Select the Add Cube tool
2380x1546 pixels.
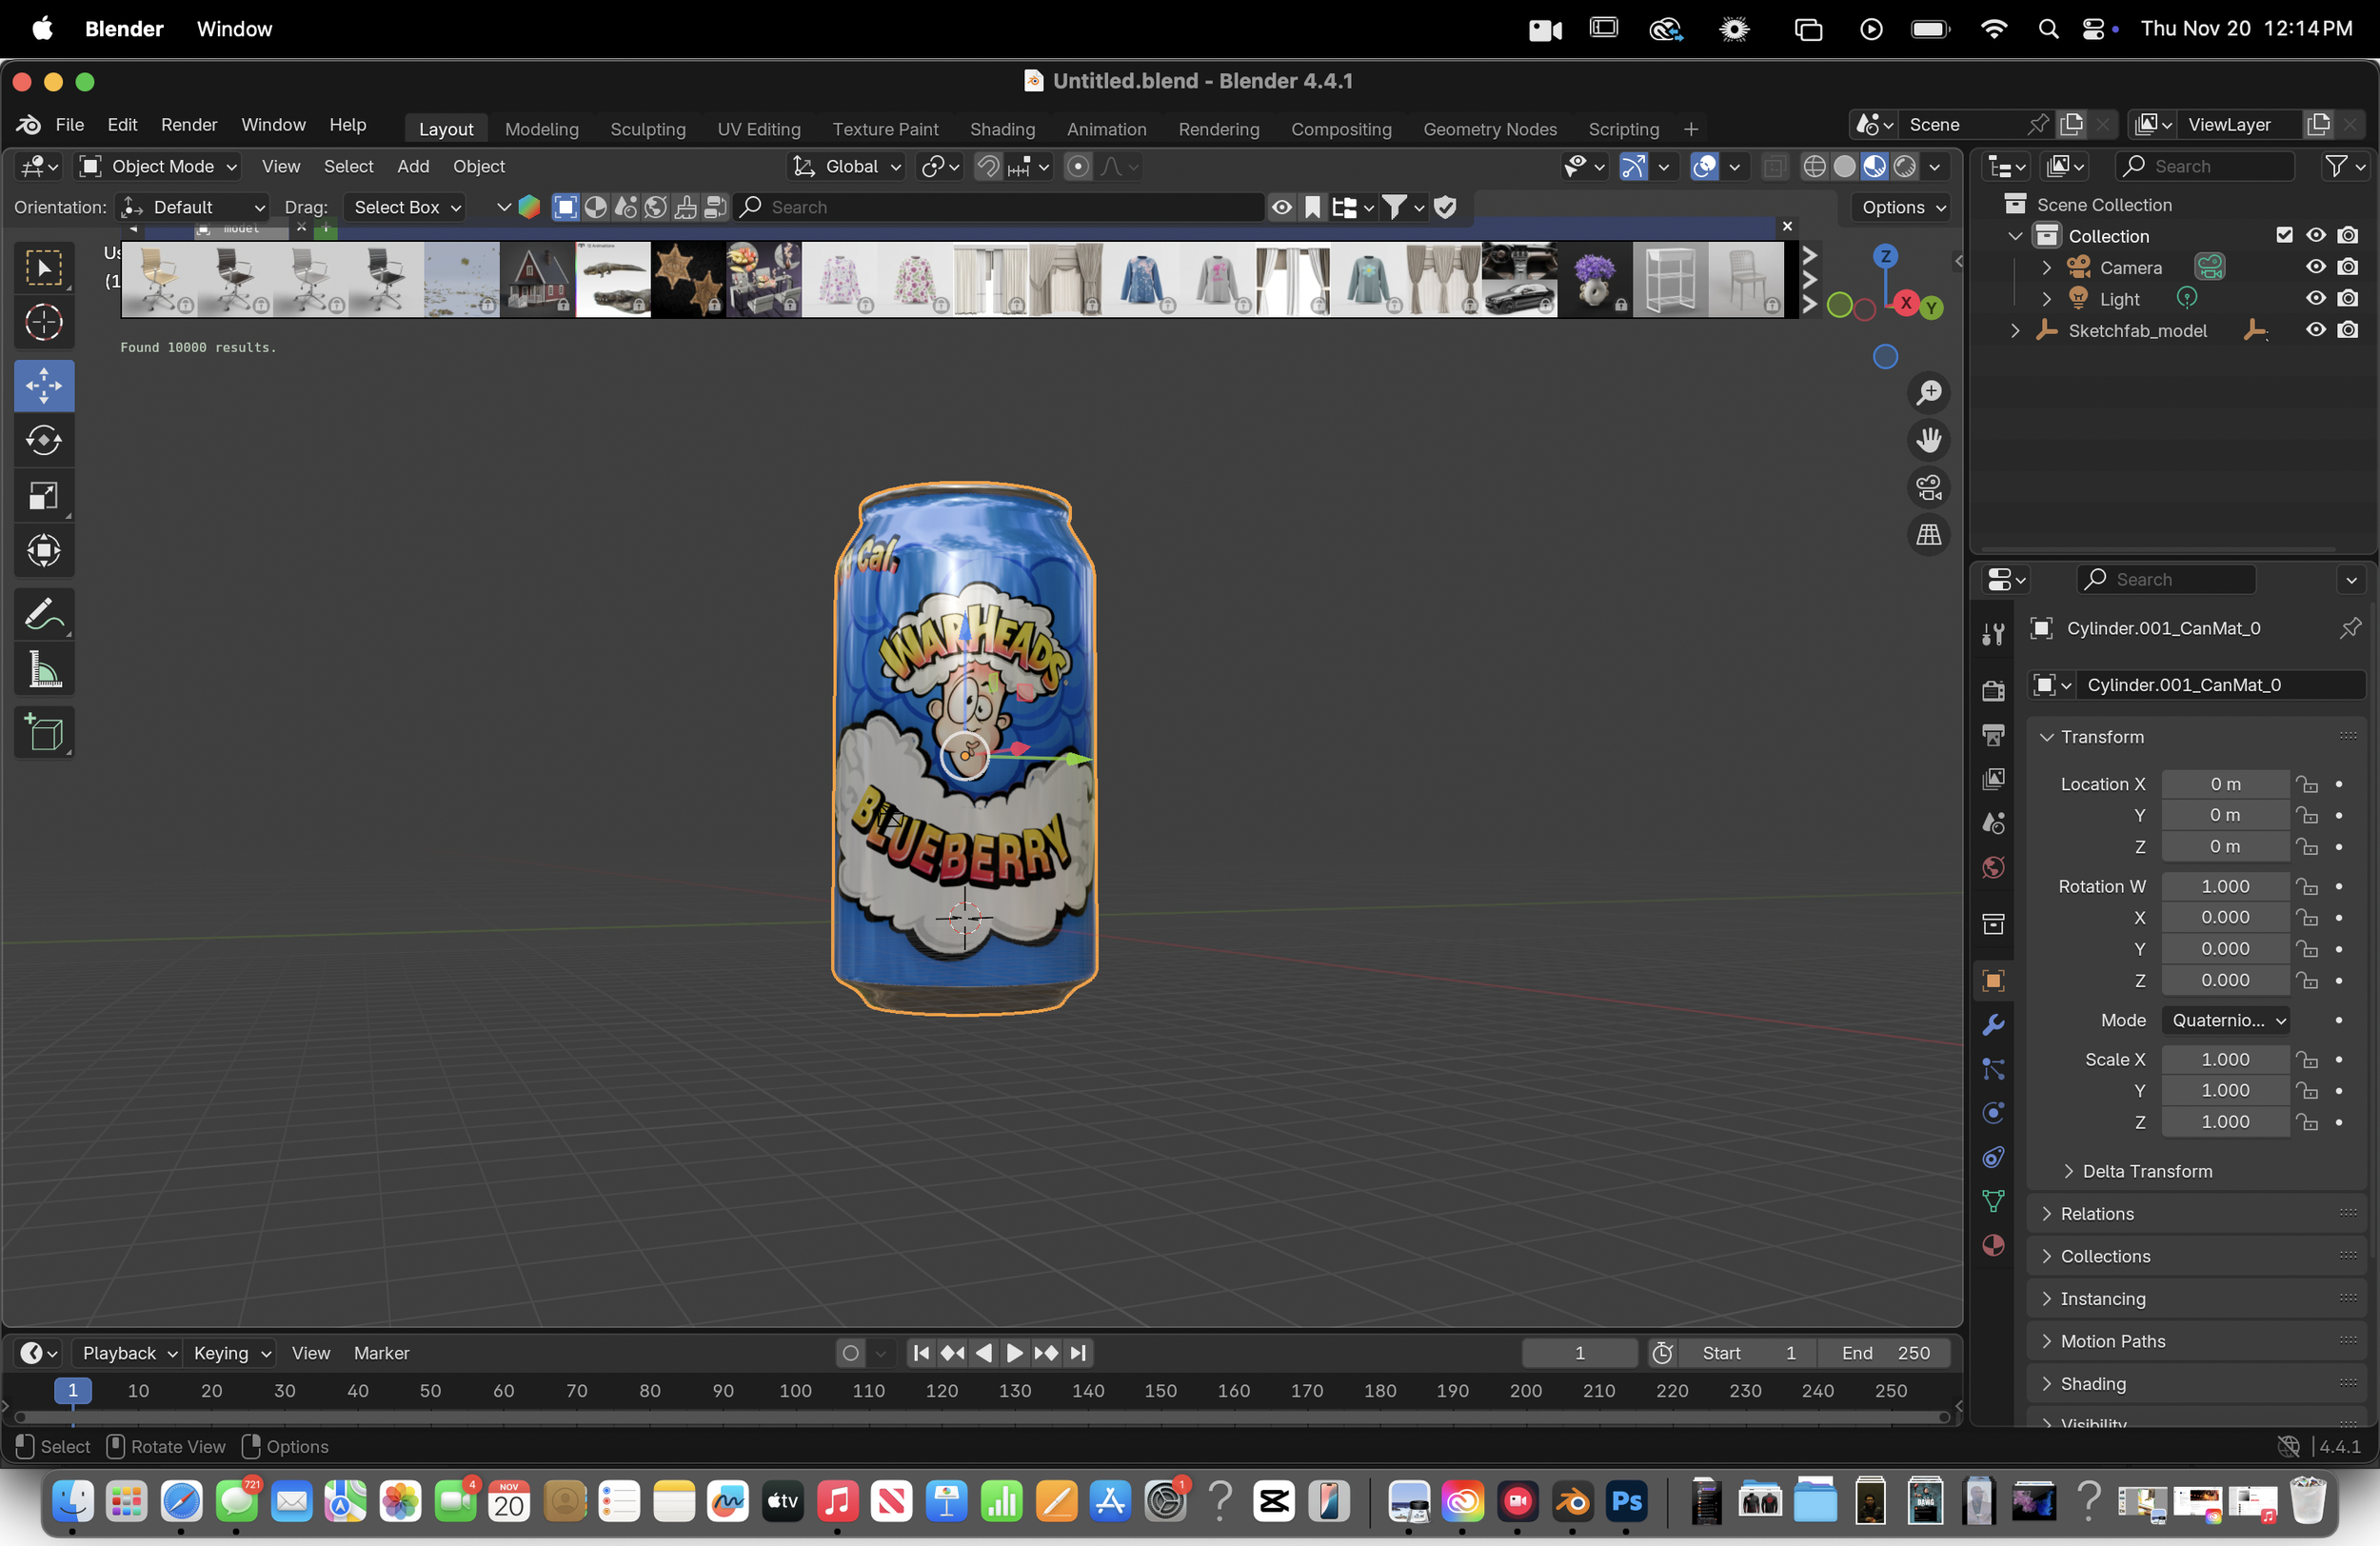[43, 733]
